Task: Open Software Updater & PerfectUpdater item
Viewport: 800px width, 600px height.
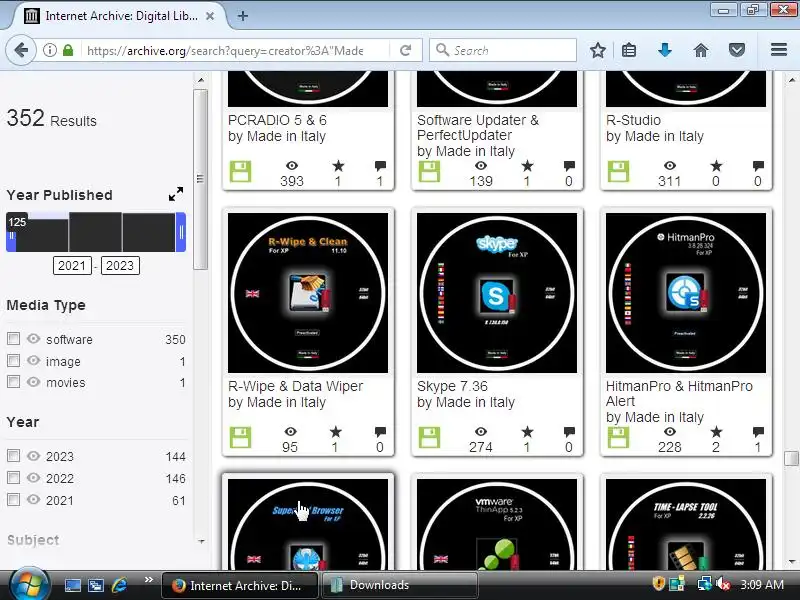Action: (478, 128)
